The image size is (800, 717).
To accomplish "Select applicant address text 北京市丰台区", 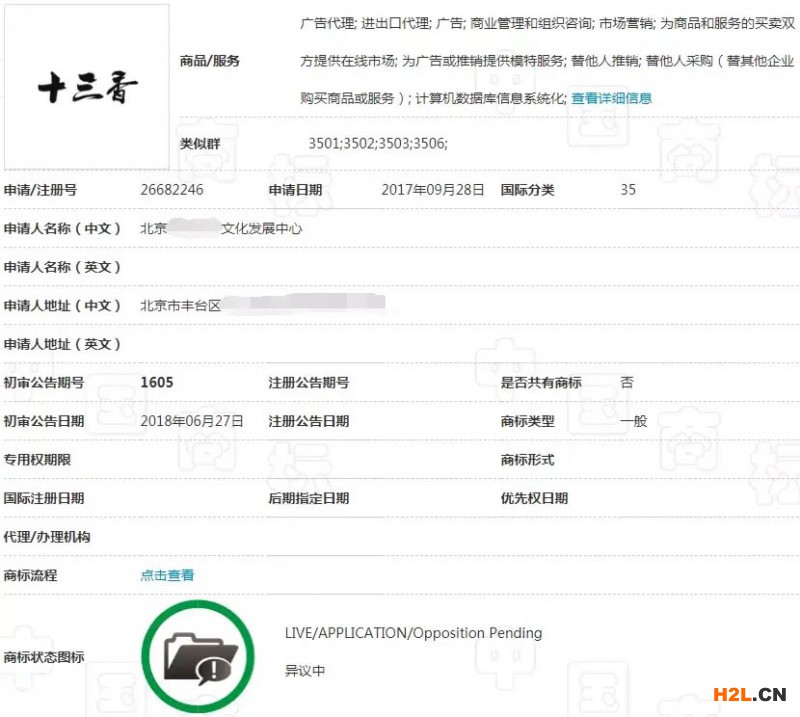I will coord(180,305).
